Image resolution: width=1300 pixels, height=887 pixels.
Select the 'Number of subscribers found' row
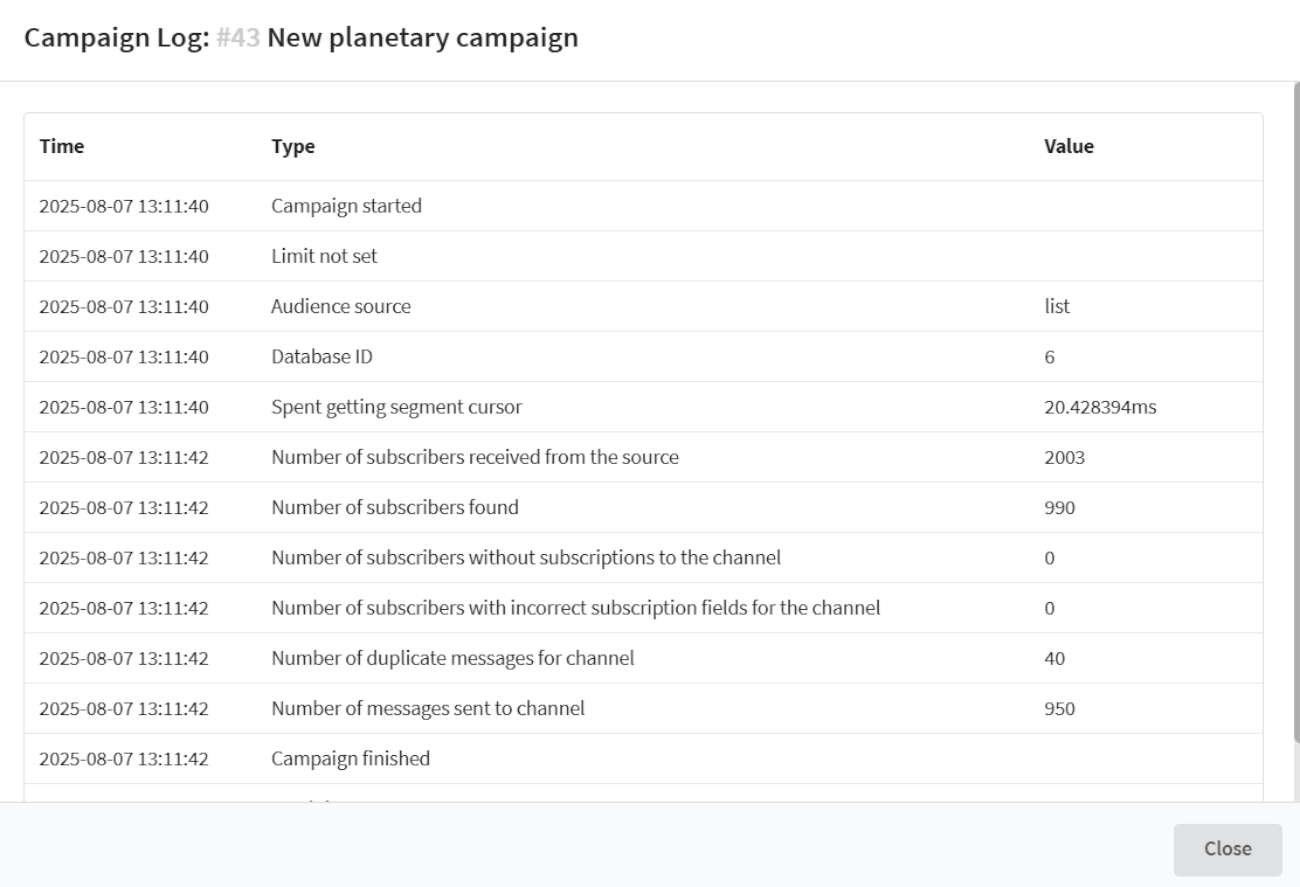(394, 507)
